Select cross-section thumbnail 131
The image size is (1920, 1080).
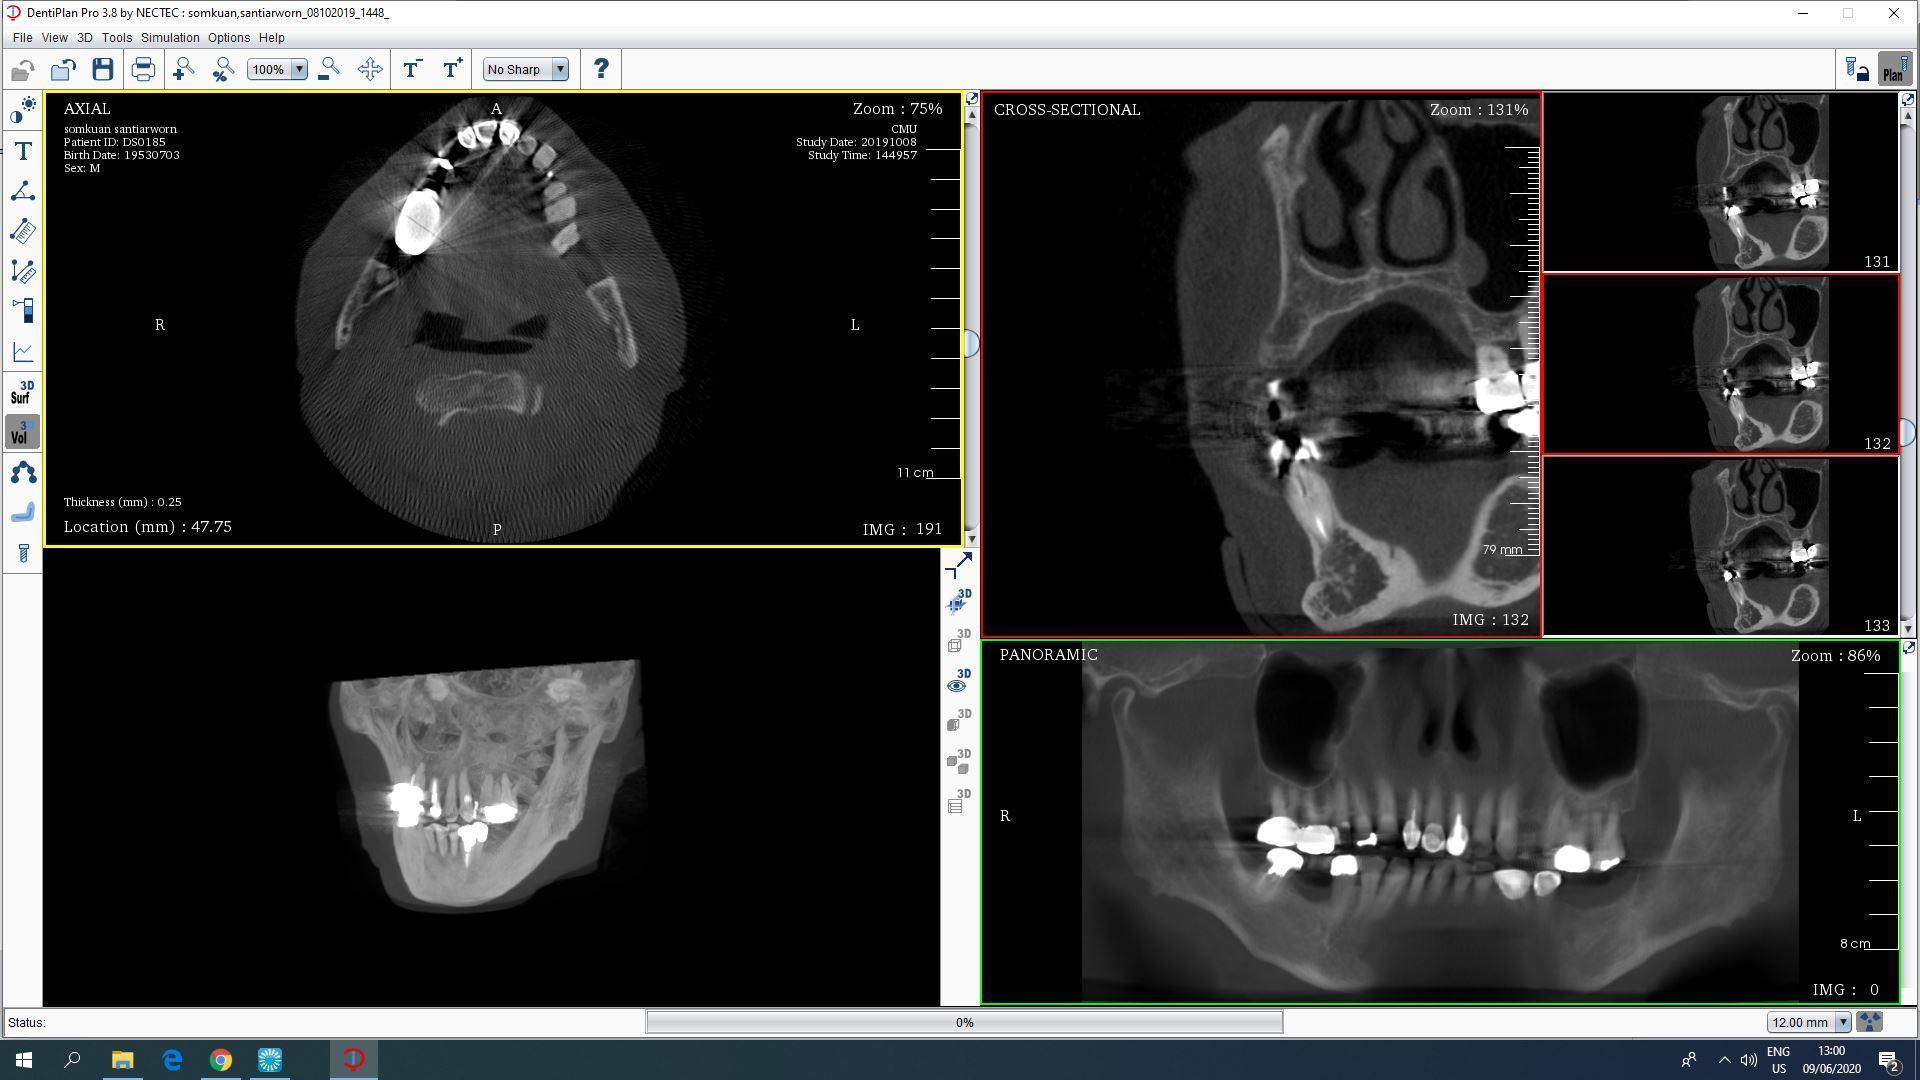1720,182
